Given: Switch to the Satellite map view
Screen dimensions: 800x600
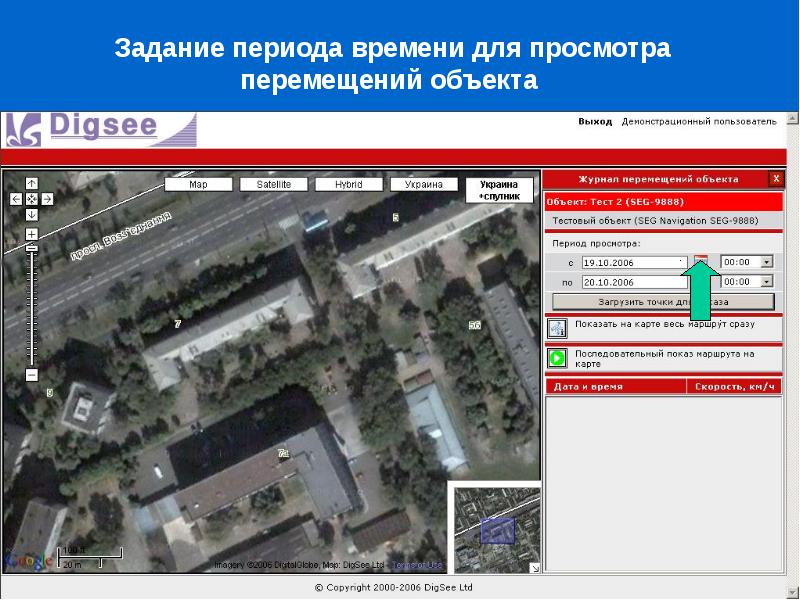Looking at the screenshot, I should point(273,185).
